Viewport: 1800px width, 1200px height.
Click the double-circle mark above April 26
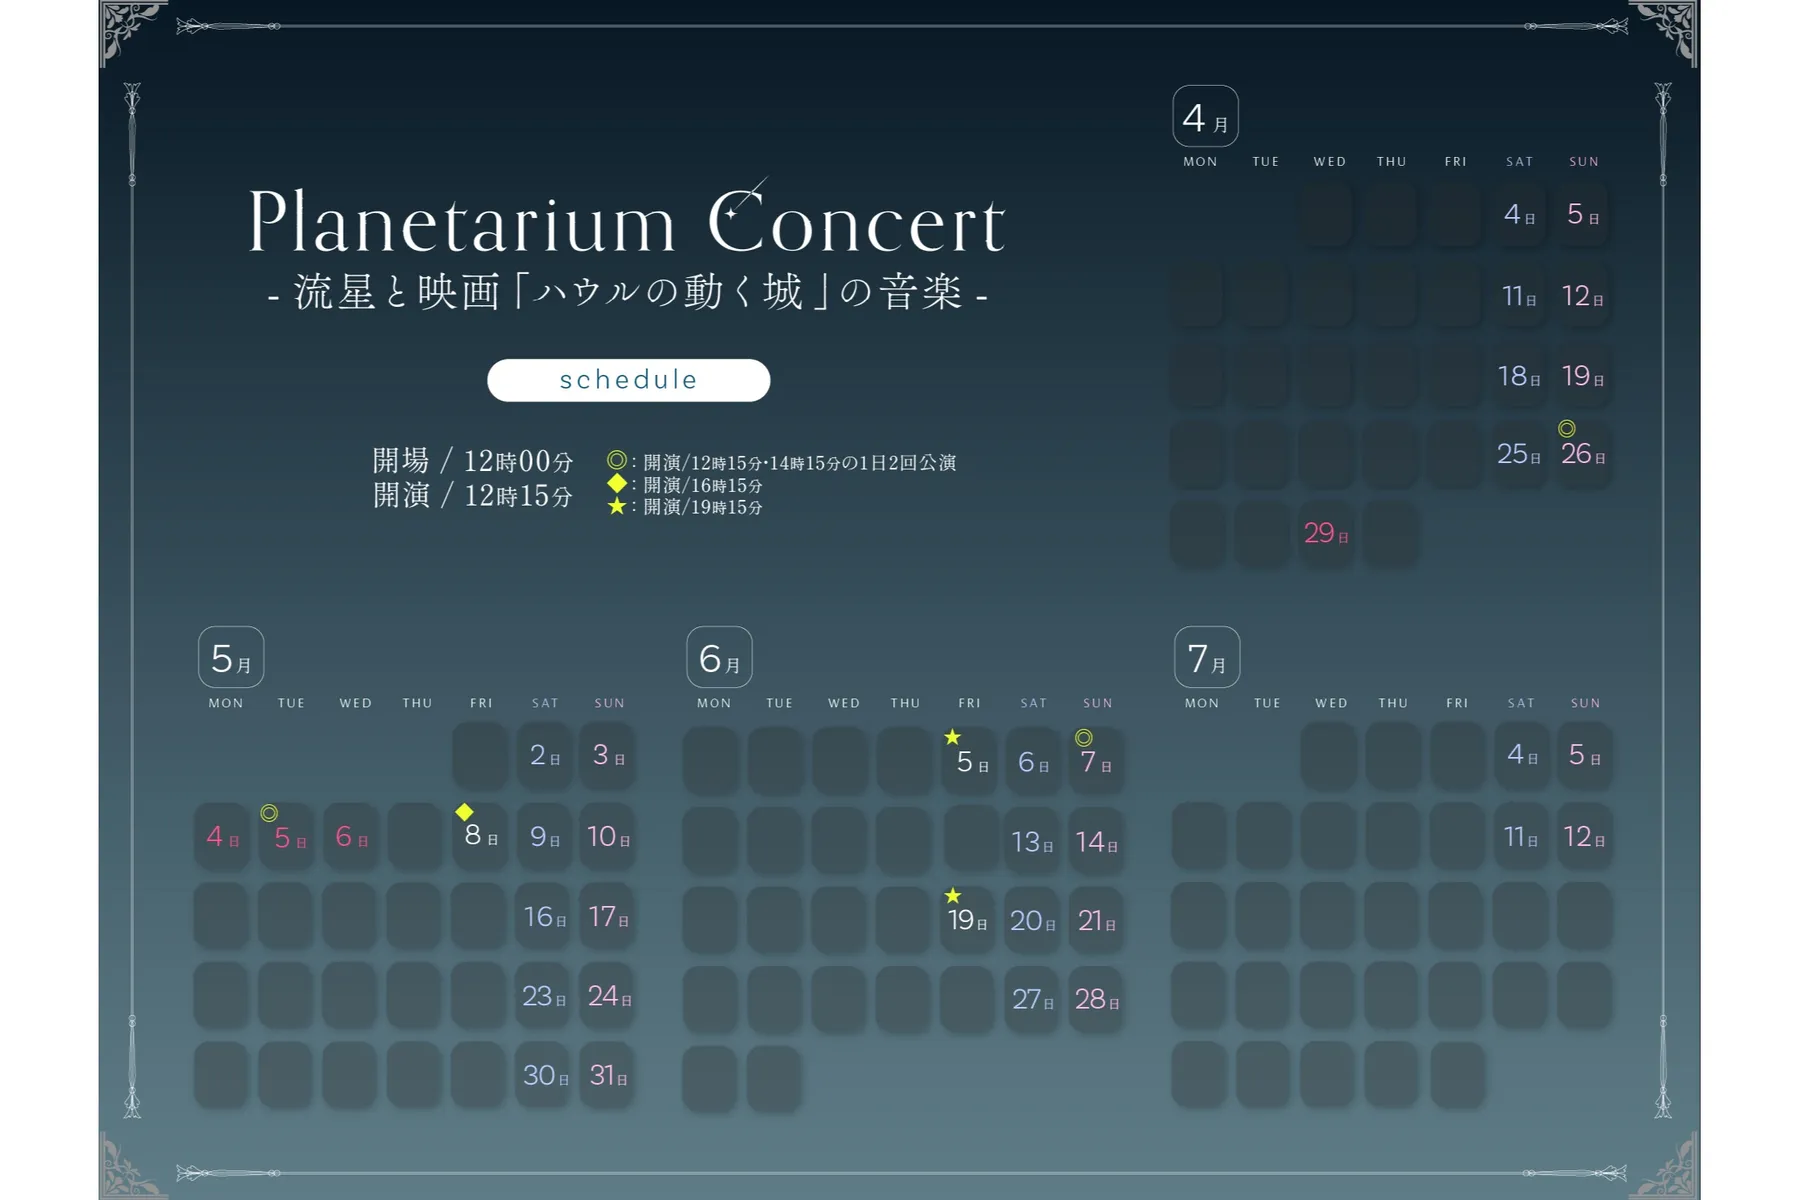pyautogui.click(x=1567, y=429)
